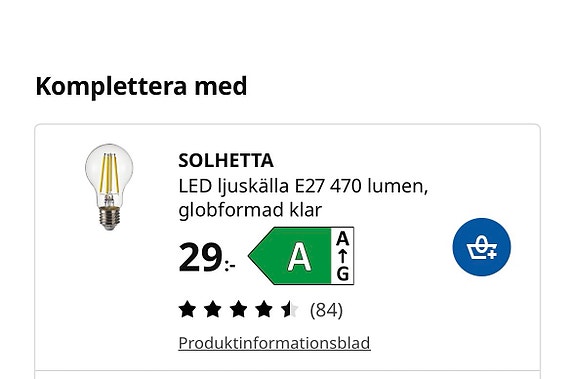Click the 29:- price
Image resolution: width=575 pixels, height=379 pixels.
[207, 258]
